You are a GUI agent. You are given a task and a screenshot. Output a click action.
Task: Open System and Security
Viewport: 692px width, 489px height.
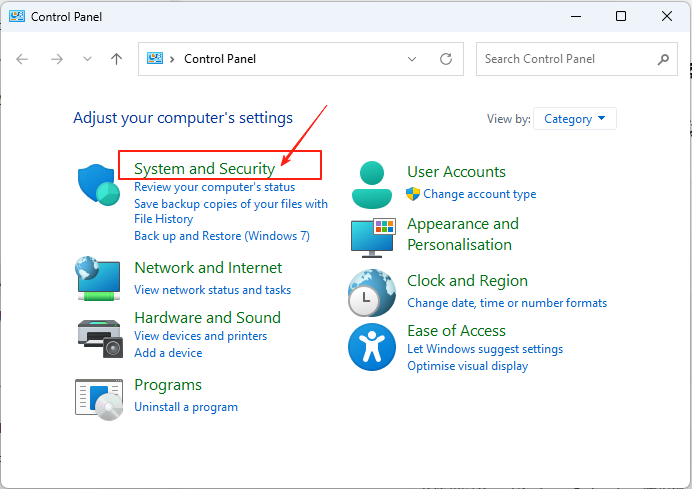204,168
